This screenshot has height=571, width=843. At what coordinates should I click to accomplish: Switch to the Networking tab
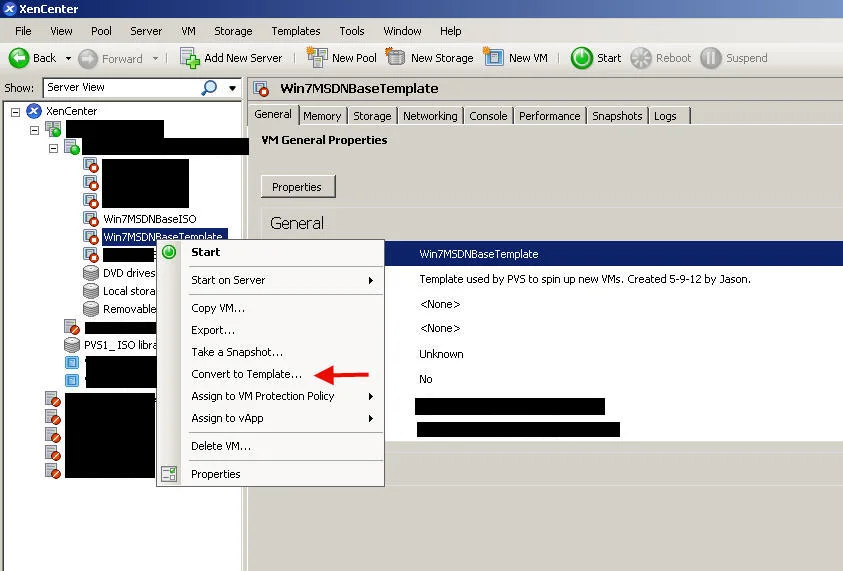pos(430,116)
